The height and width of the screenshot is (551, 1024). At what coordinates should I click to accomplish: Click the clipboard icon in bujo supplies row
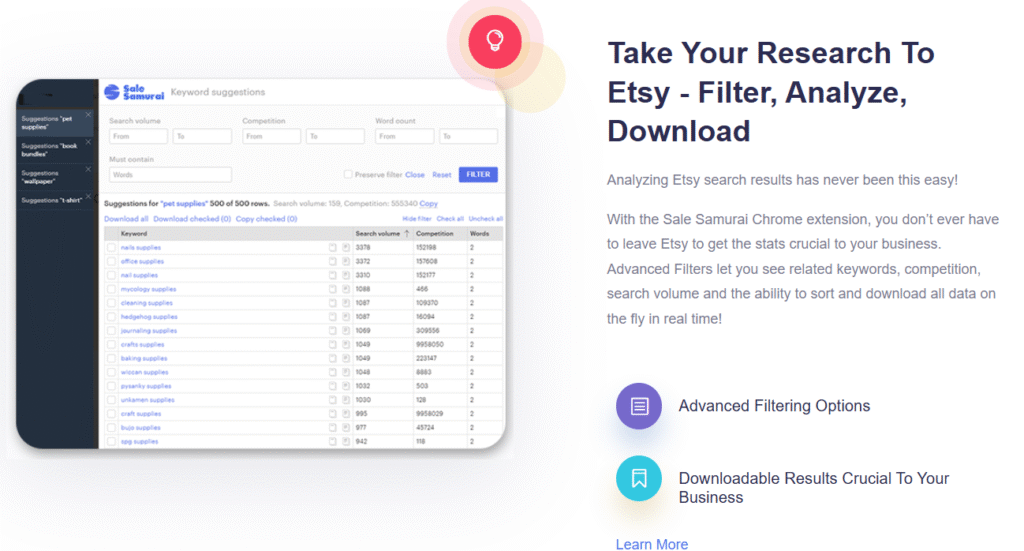[332, 428]
